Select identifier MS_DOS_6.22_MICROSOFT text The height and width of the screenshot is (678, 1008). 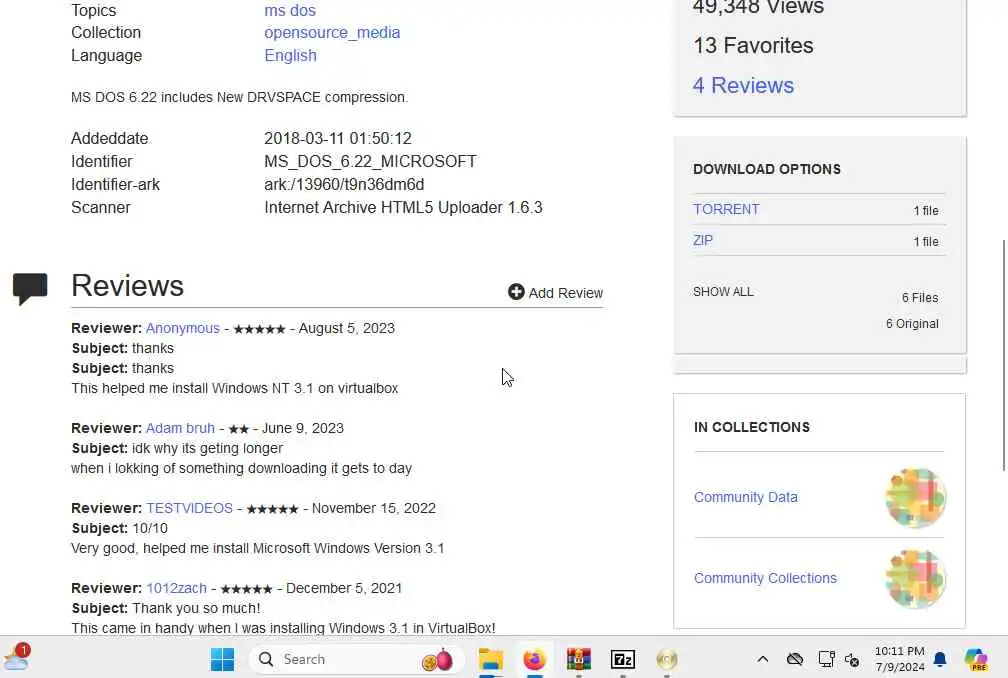[x=370, y=161]
